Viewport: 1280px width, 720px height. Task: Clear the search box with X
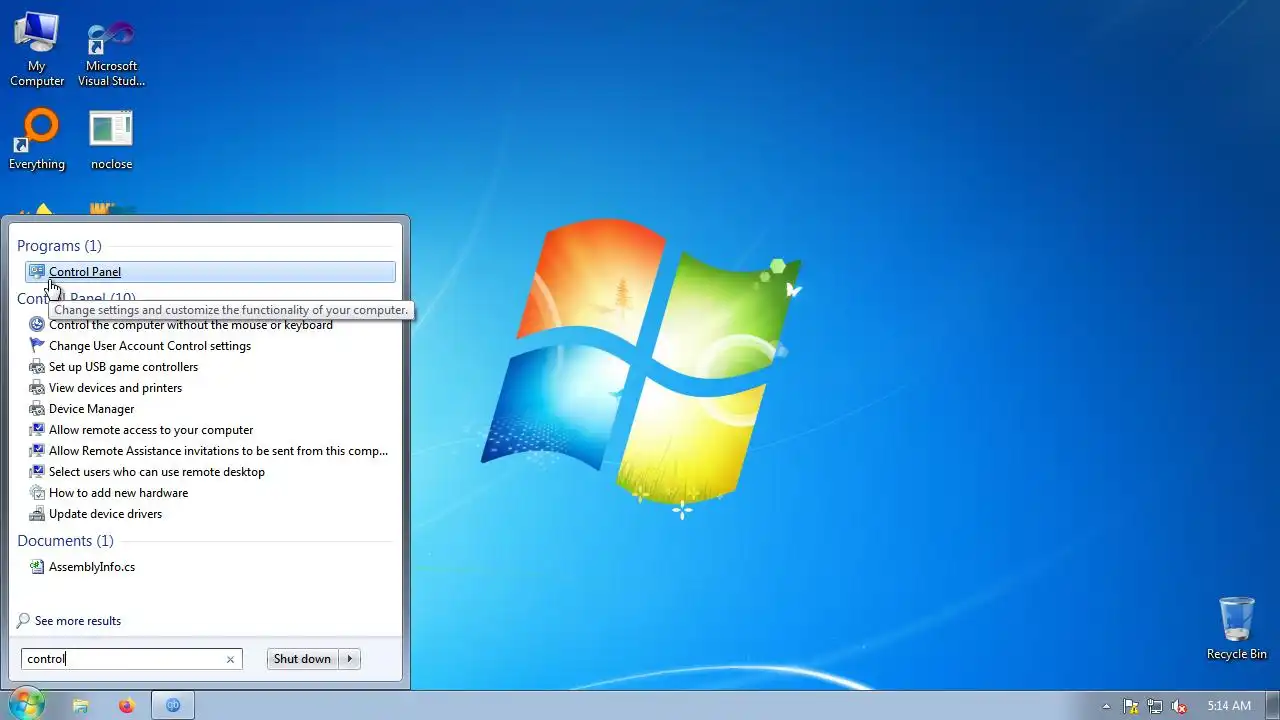[x=230, y=659]
